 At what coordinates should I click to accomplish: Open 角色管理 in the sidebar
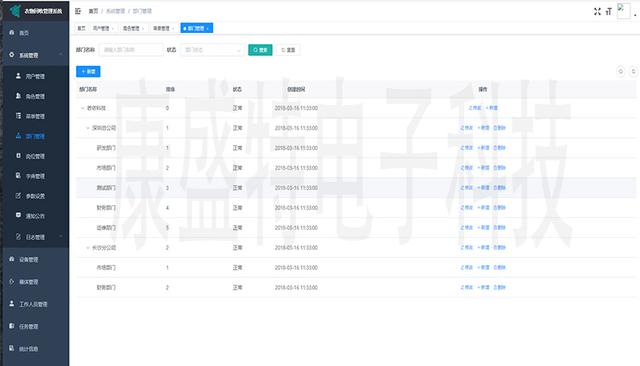[x=35, y=96]
